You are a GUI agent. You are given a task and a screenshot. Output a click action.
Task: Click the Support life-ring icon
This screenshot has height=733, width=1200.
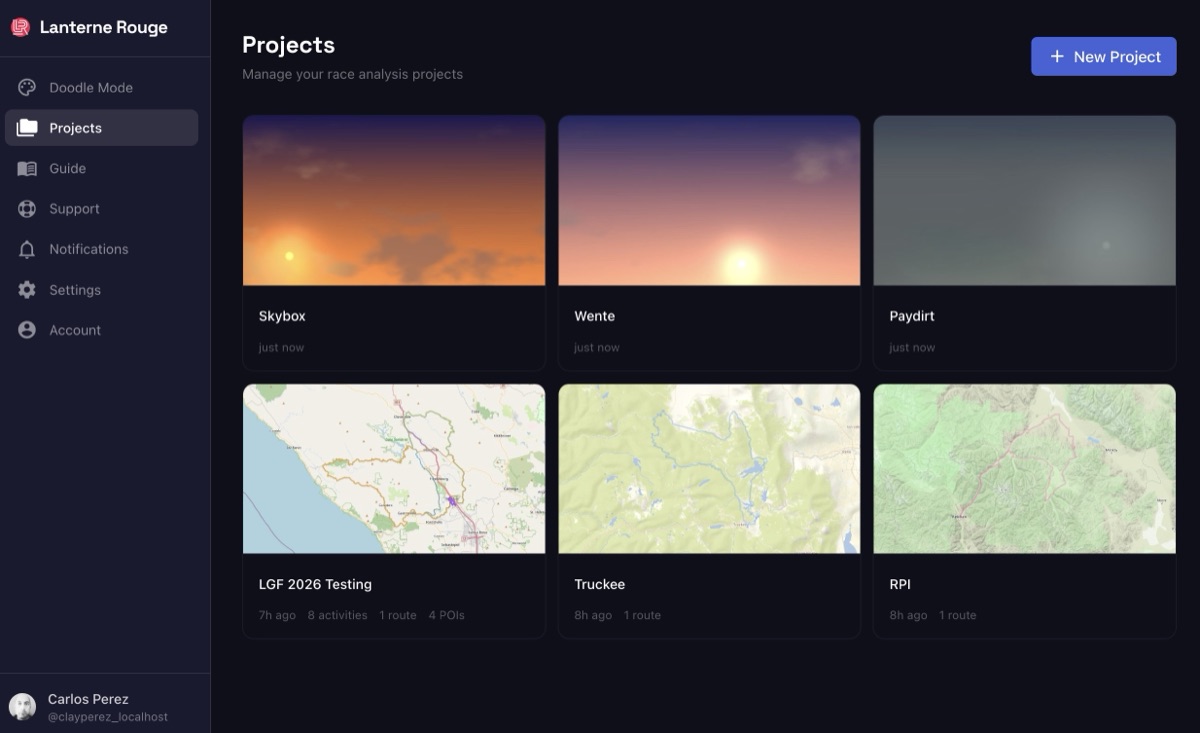point(27,208)
